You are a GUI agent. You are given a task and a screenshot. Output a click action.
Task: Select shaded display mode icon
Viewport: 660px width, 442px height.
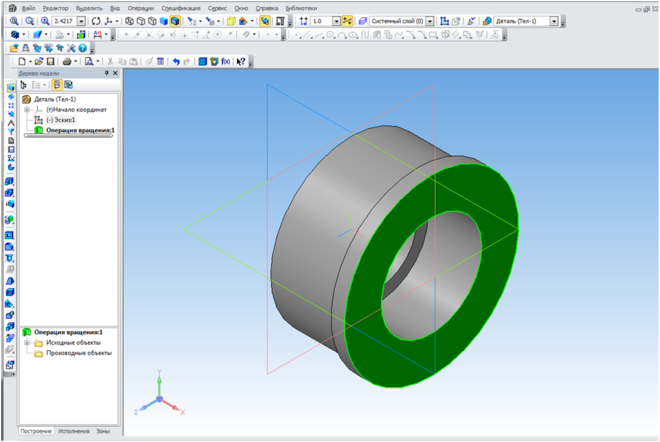(164, 21)
